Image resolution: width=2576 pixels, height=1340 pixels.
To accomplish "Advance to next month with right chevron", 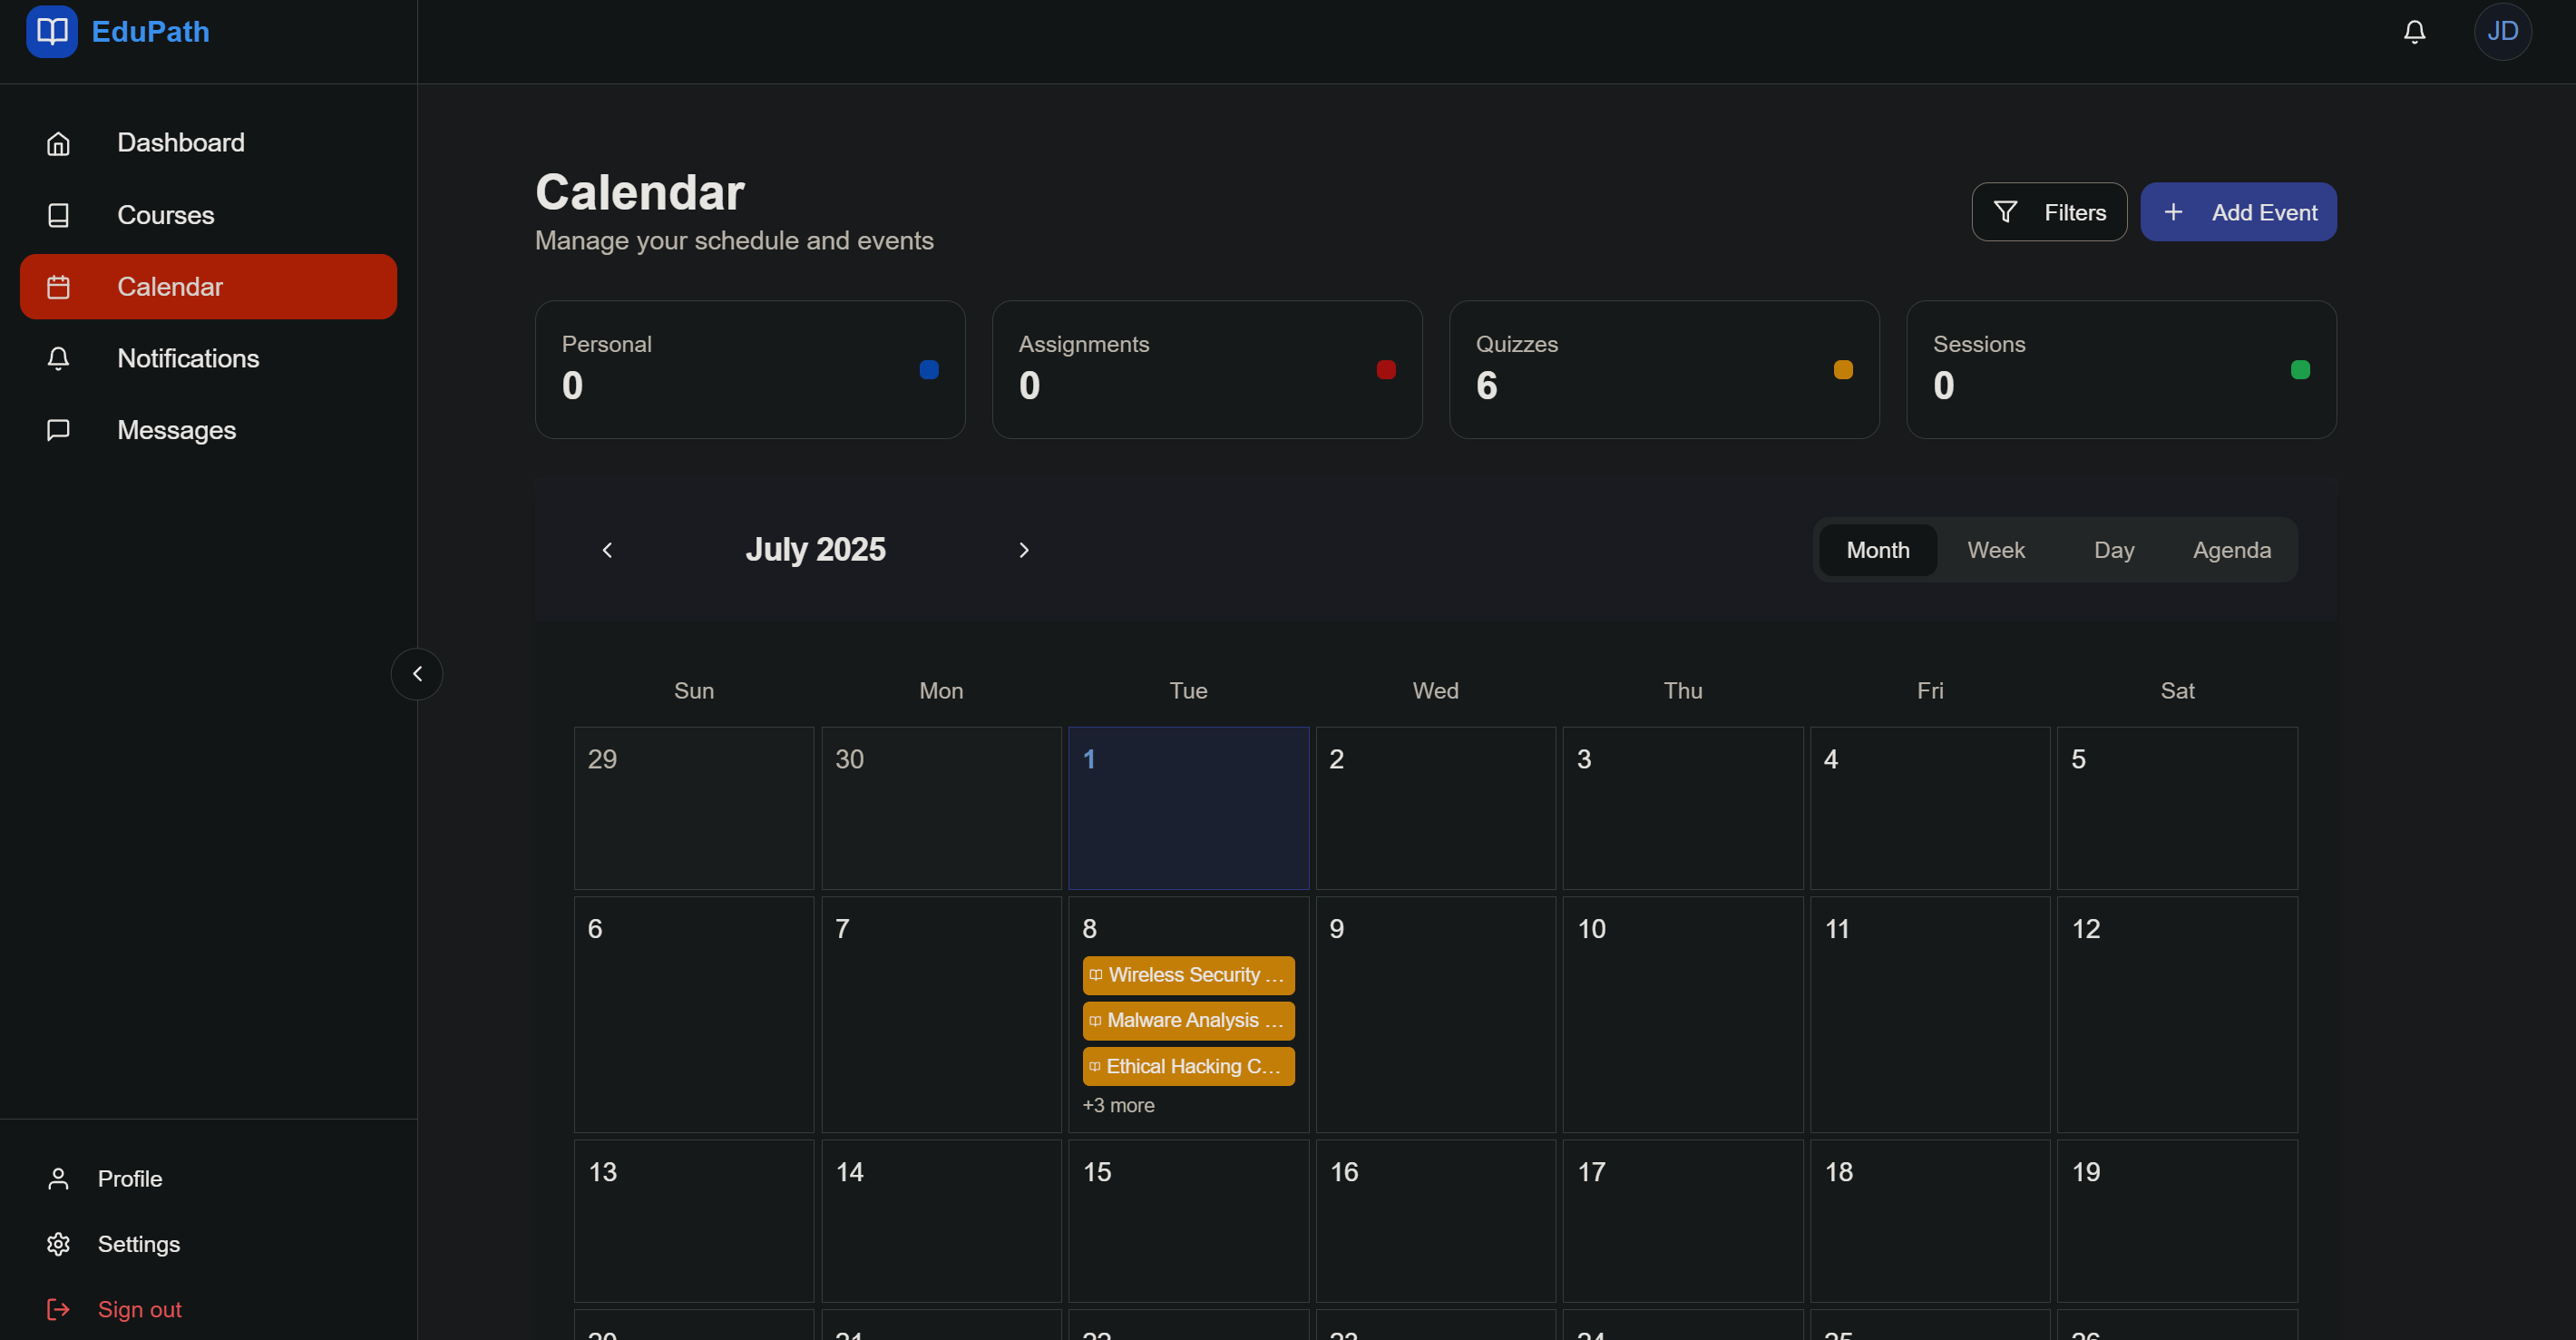I will [1023, 550].
